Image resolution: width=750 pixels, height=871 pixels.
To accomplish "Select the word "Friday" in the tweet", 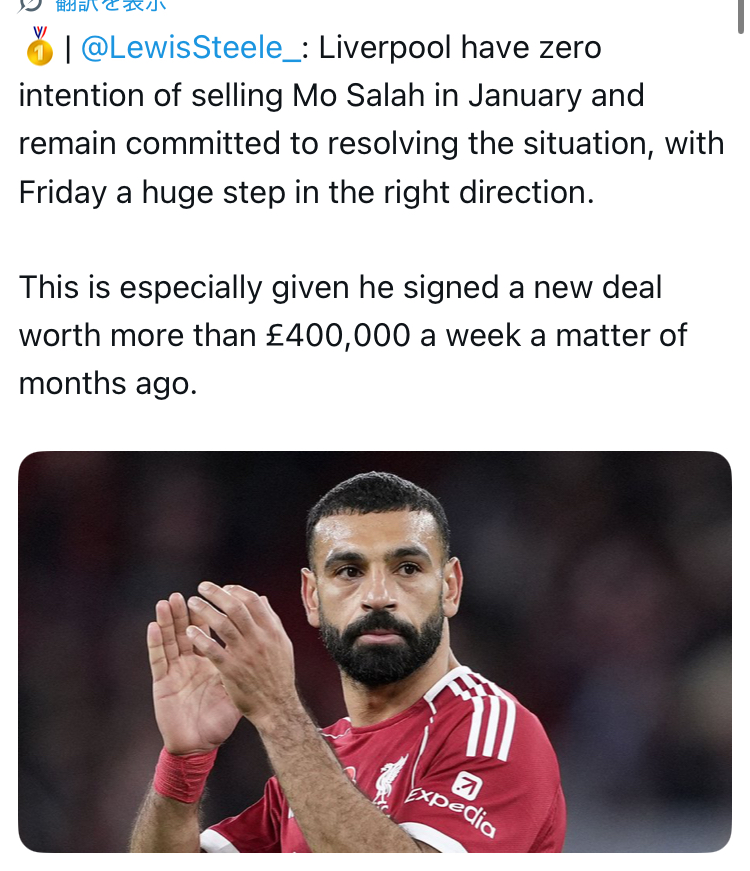I will click(x=62, y=191).
